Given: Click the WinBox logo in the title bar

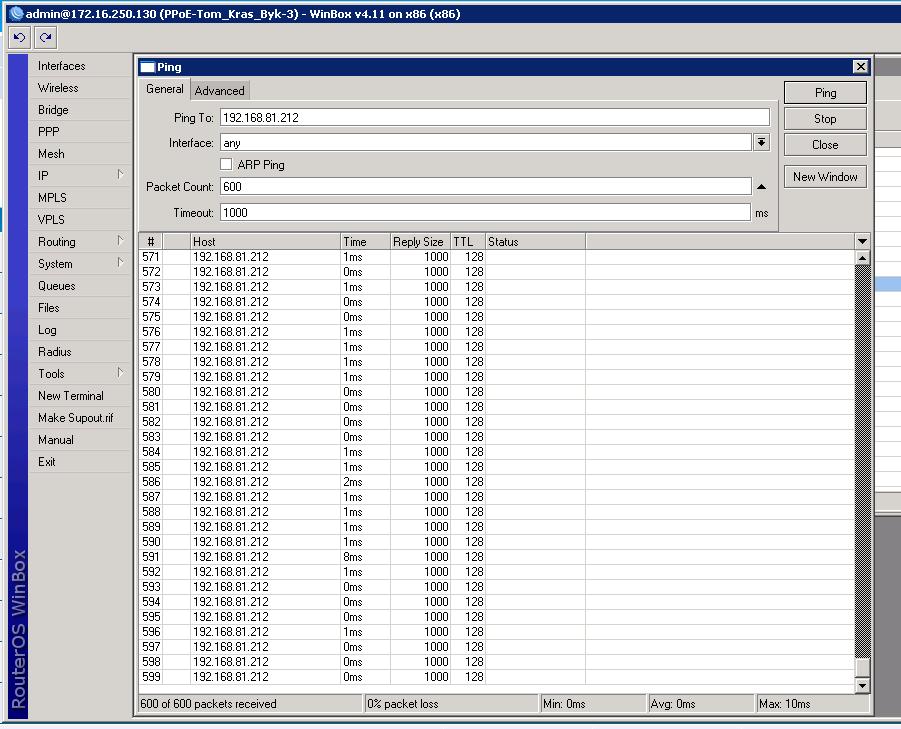Looking at the screenshot, I should click(16, 13).
